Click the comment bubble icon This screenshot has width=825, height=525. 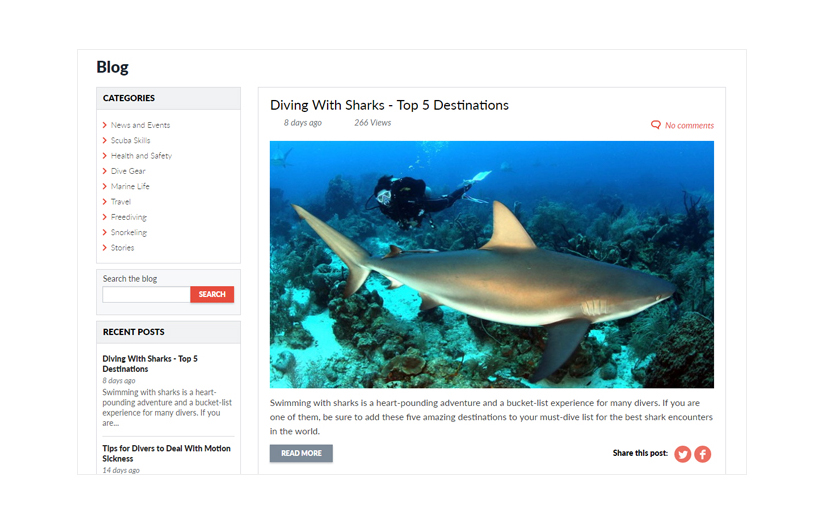click(x=656, y=125)
